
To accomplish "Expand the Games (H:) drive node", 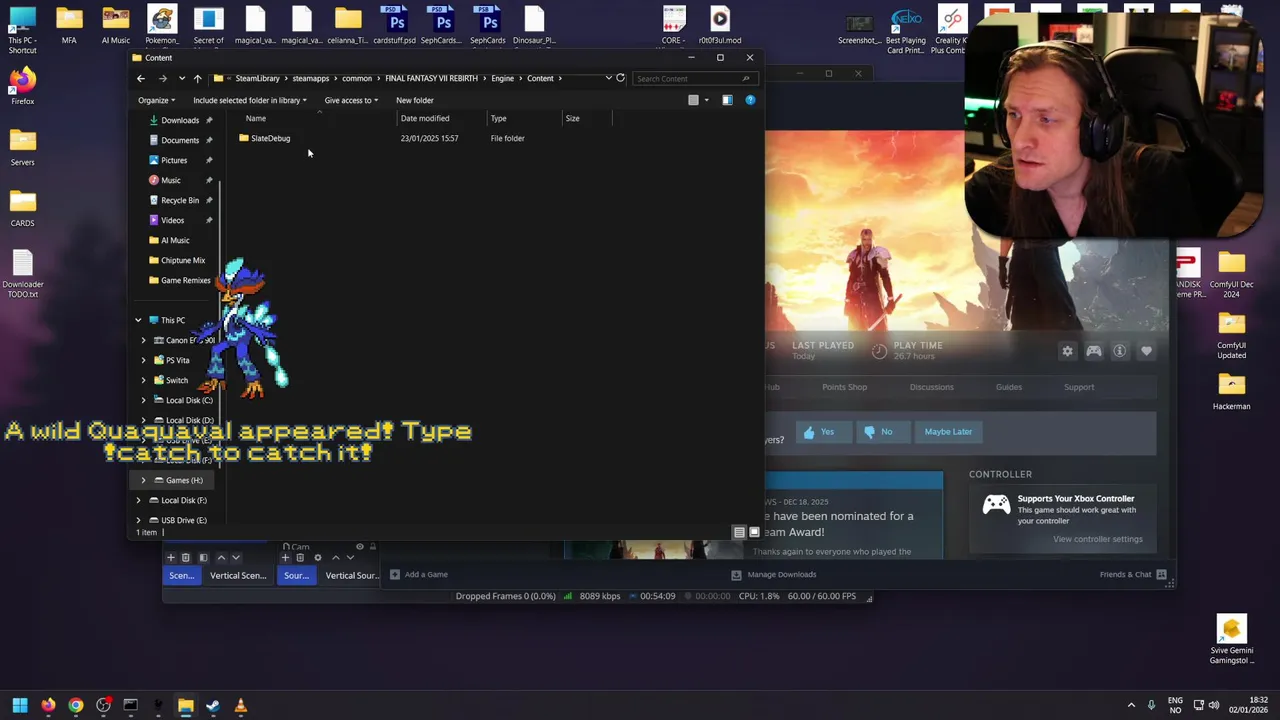I will point(143,480).
